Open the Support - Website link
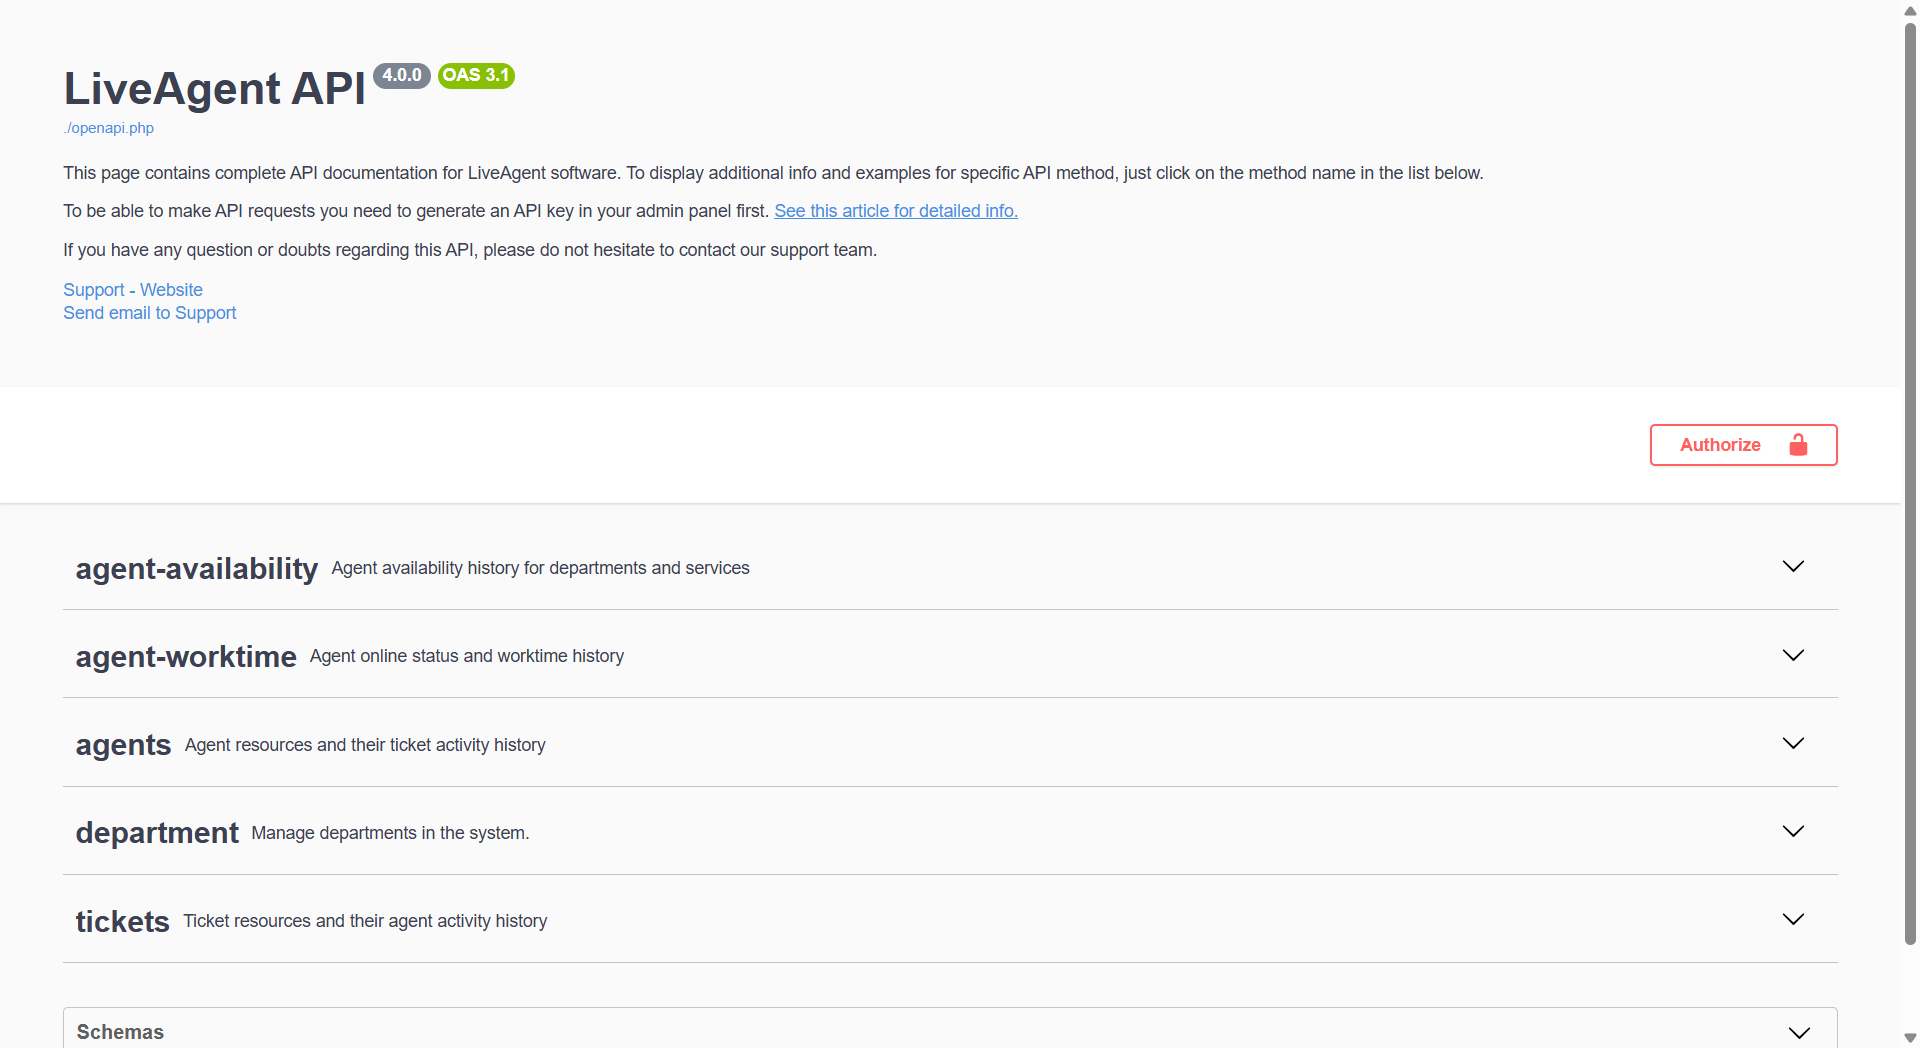Screen dimensions: 1920x1048 tap(133, 290)
